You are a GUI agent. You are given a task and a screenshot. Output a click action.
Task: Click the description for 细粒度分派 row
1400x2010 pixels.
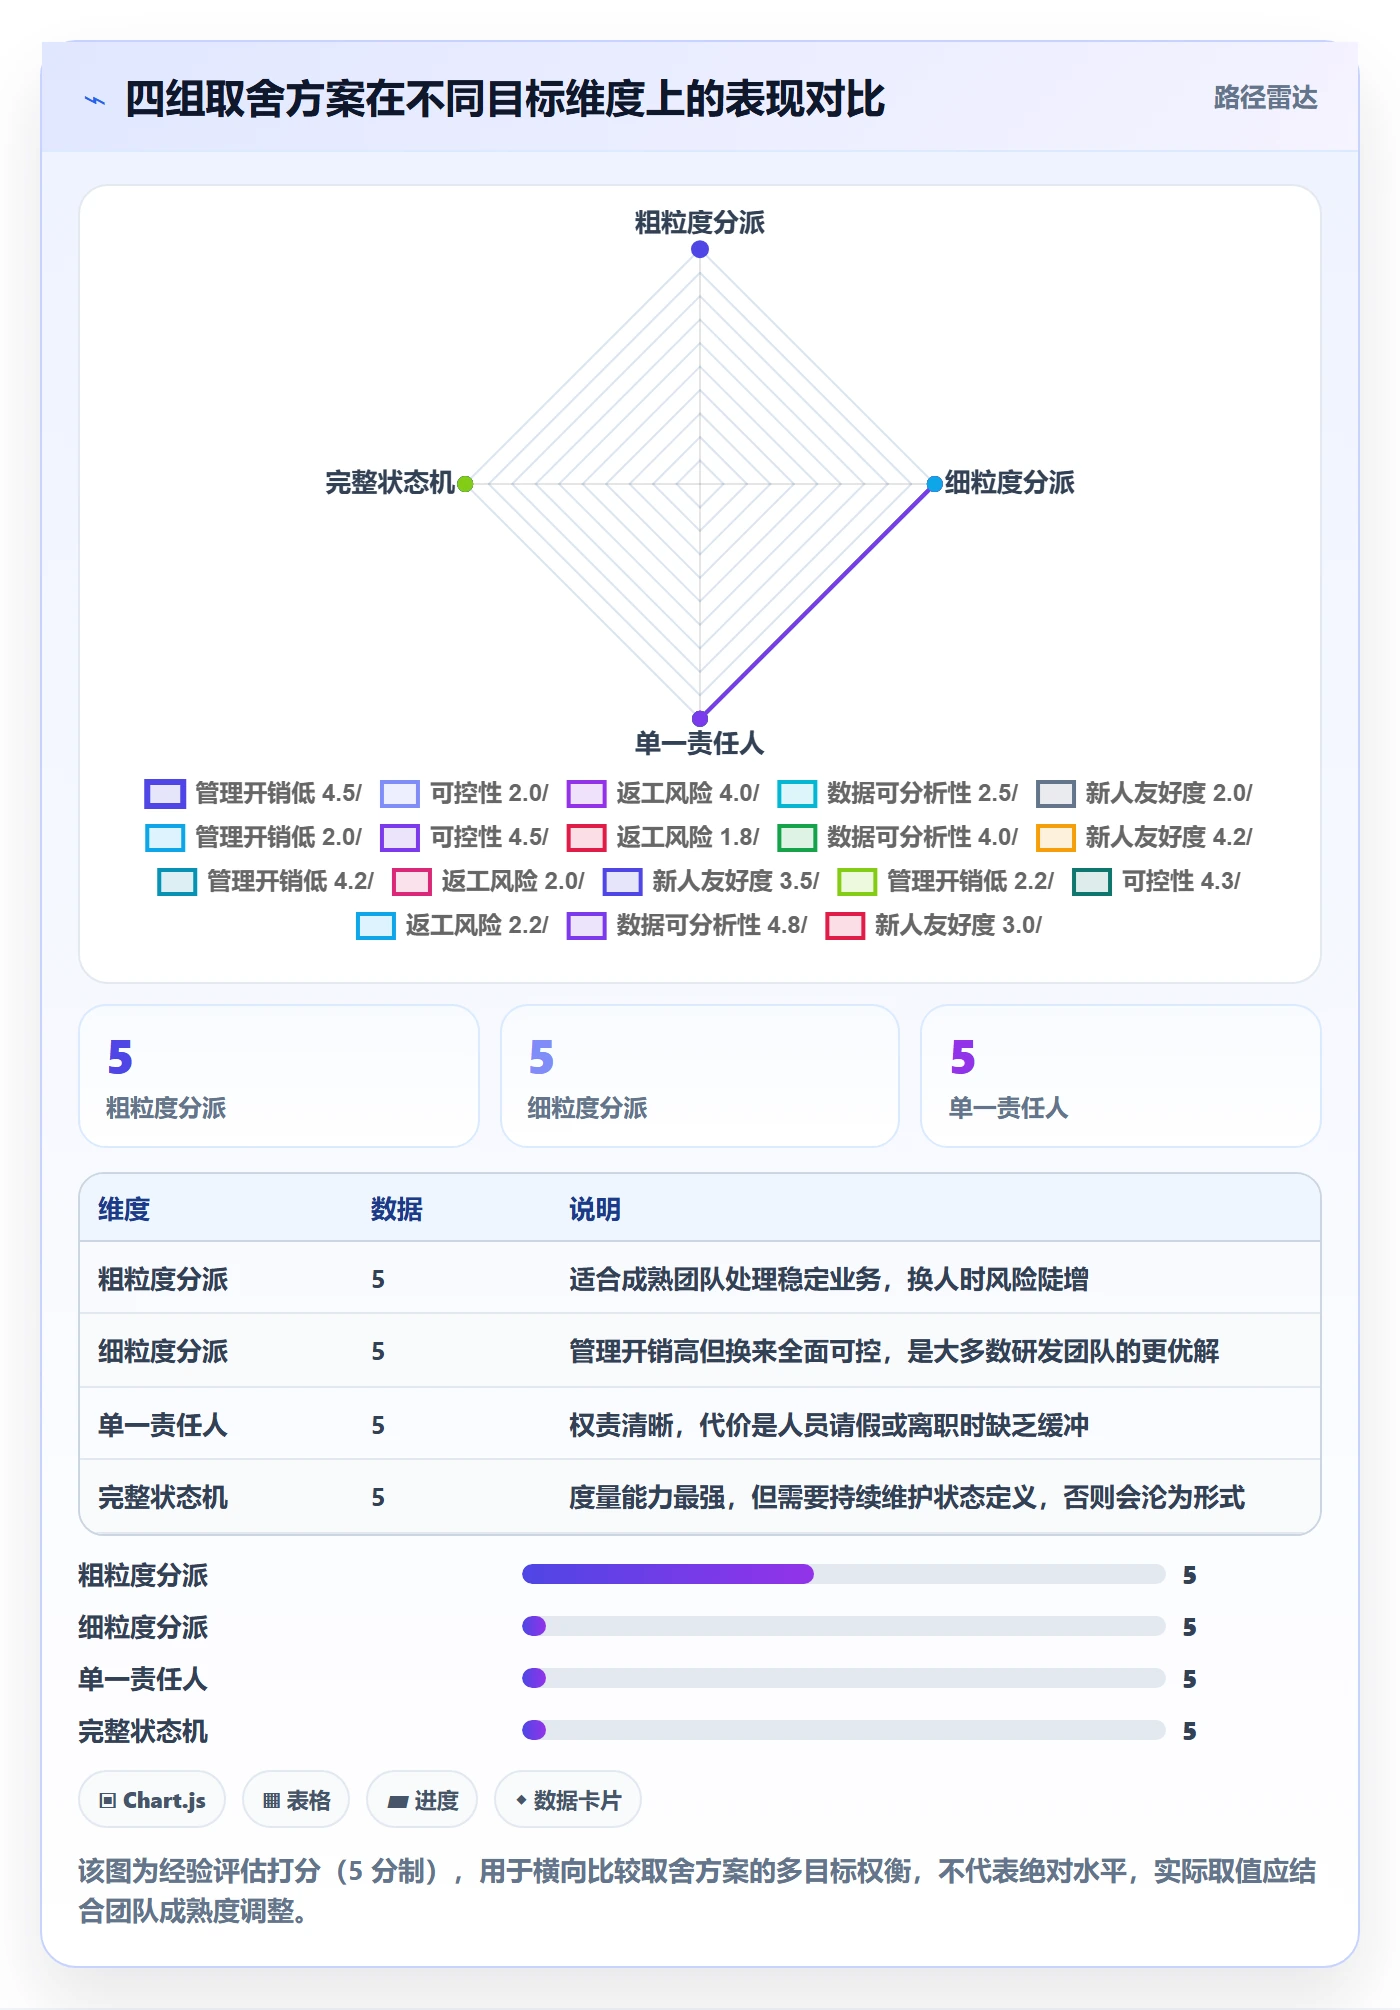(894, 1351)
